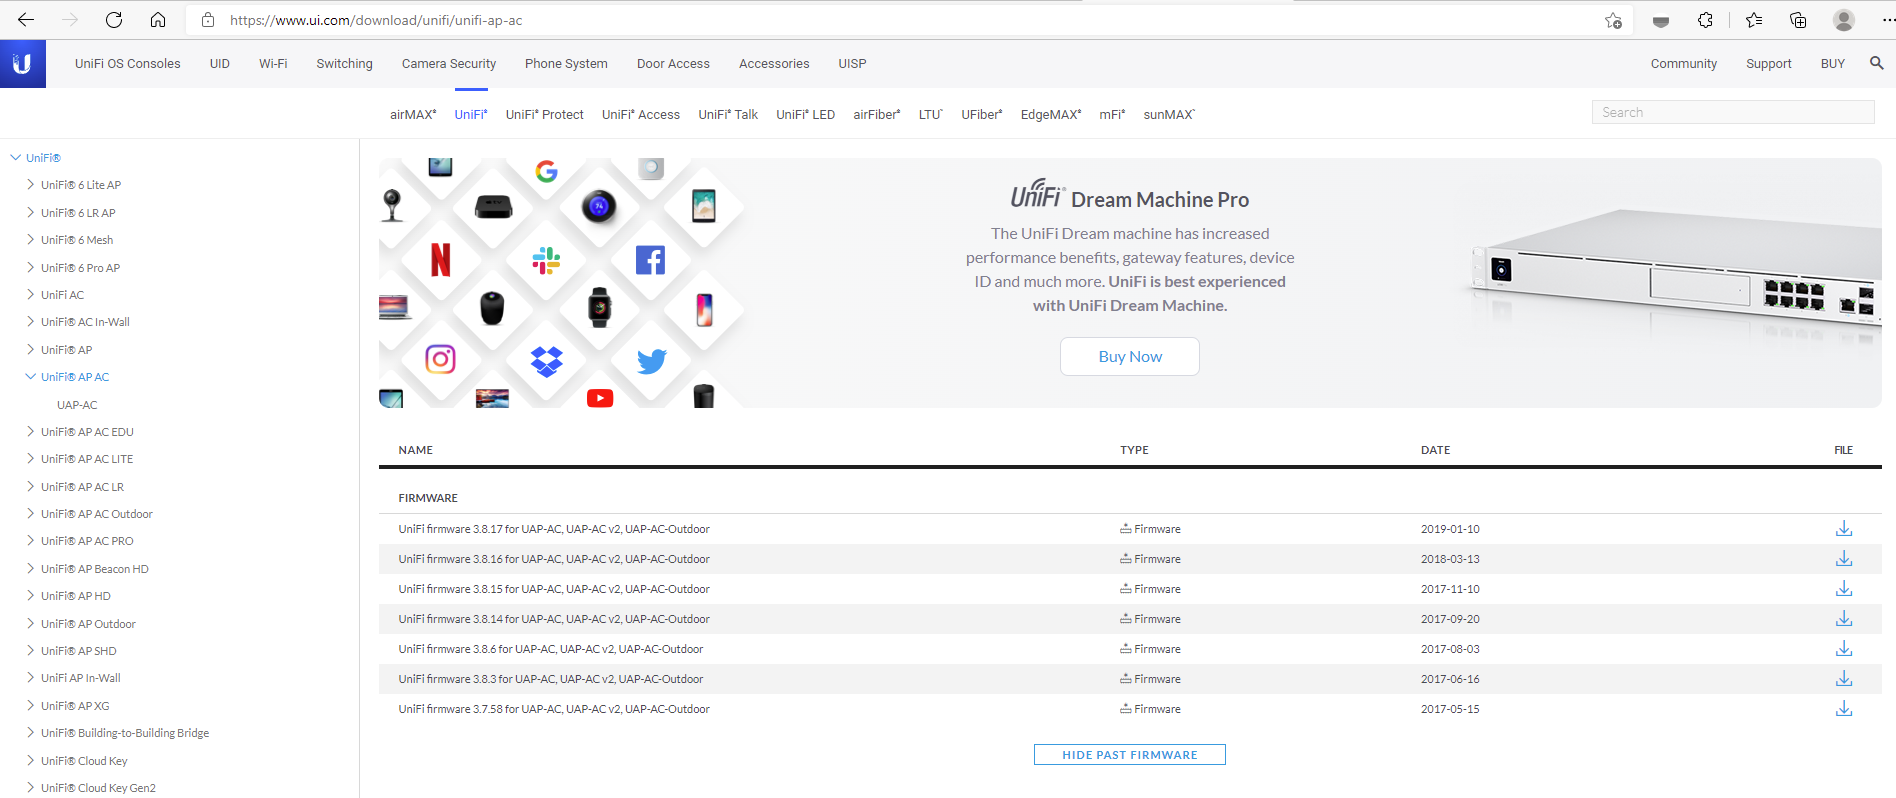The width and height of the screenshot is (1896, 798).
Task: Collapse the UniFi AP AC tree node
Action: [x=30, y=377]
